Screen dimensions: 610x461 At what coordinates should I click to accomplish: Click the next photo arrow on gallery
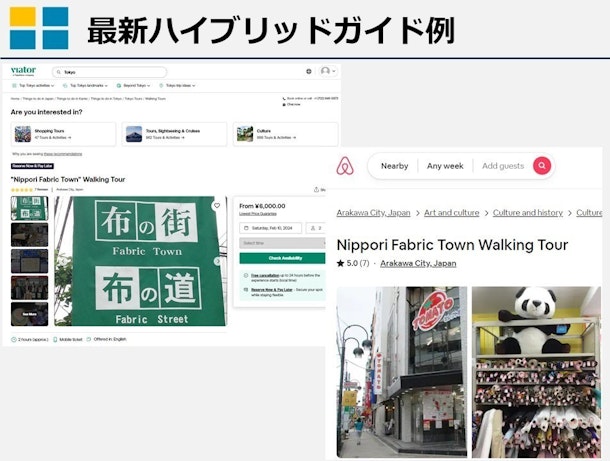click(218, 261)
